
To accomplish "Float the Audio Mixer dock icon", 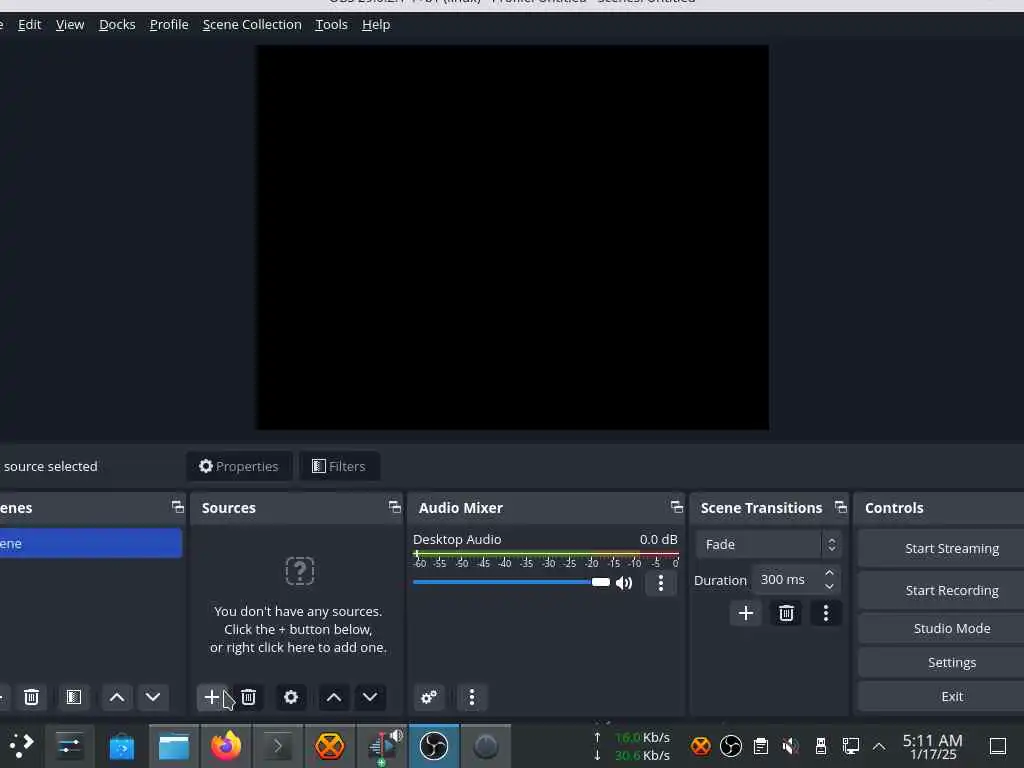I will click(x=677, y=507).
